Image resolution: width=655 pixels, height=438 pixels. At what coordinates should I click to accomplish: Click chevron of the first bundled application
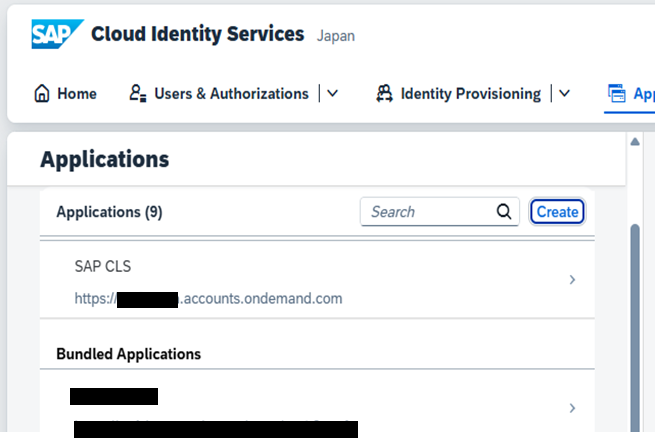point(572,408)
